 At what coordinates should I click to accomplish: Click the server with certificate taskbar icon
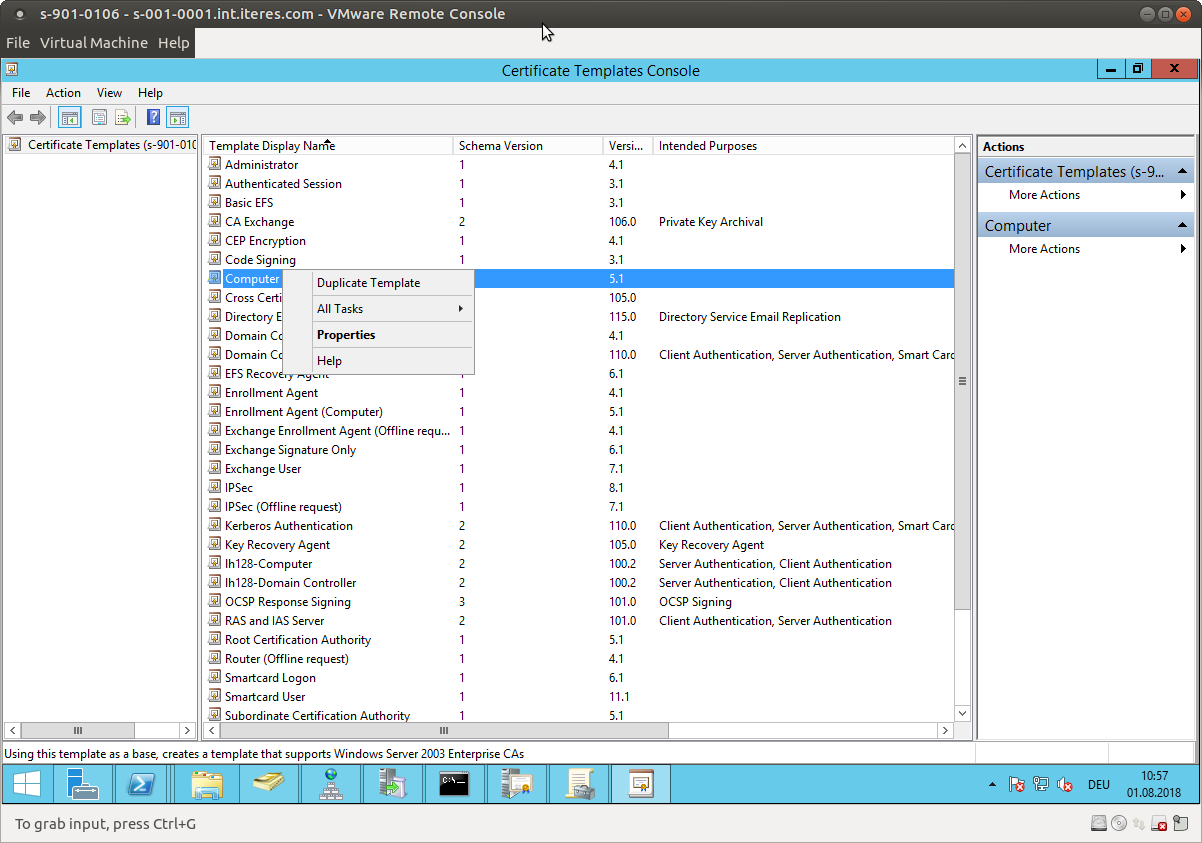[x=517, y=785]
